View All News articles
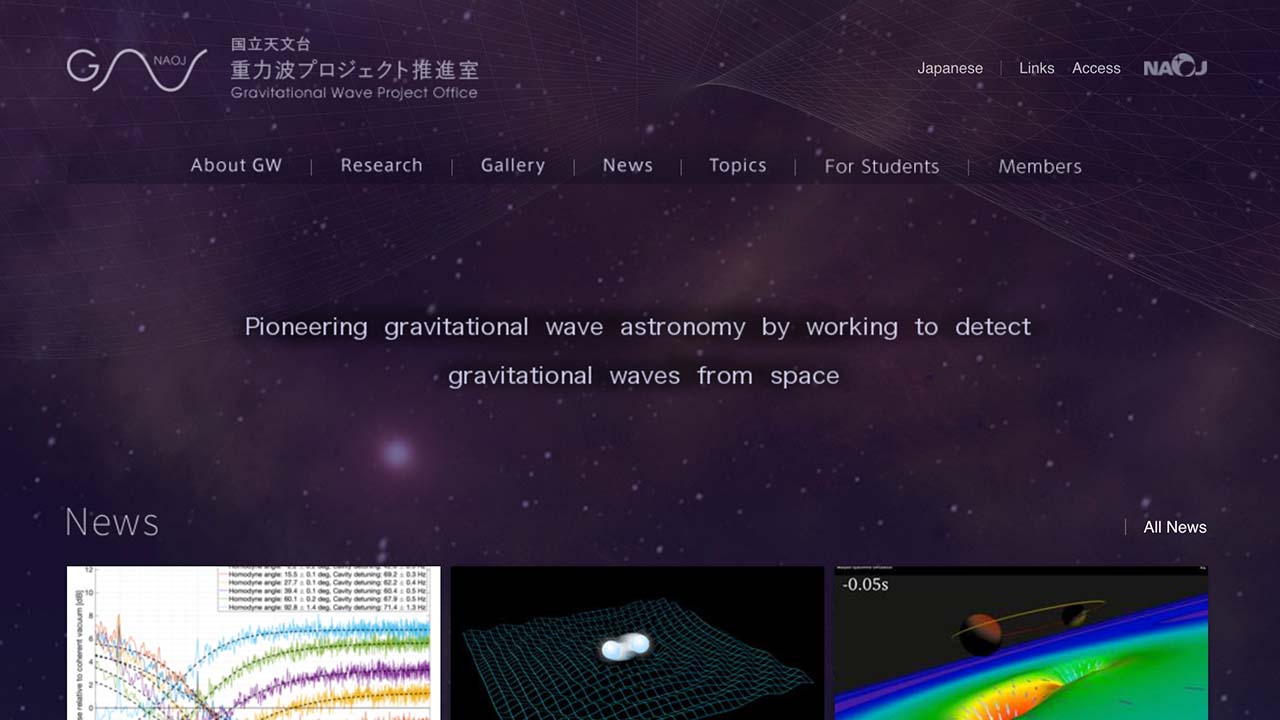This screenshot has width=1280, height=720. [1174, 527]
